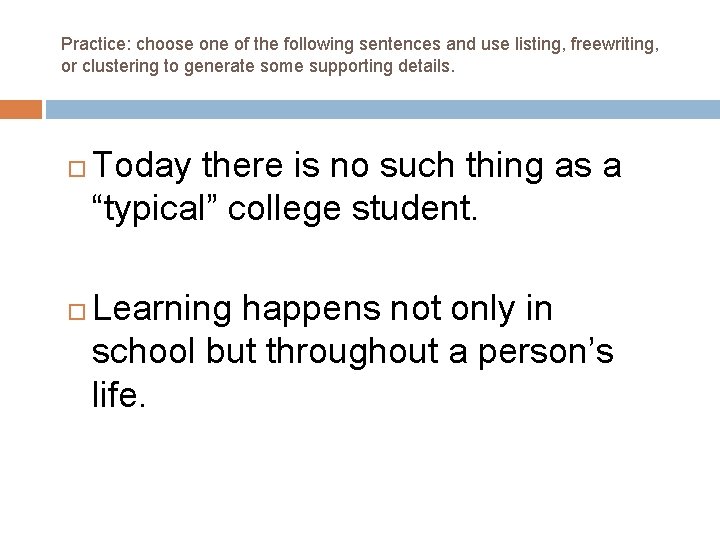Click the word "happens" in second bullet
This screenshot has height=540, width=720.
[311, 310]
